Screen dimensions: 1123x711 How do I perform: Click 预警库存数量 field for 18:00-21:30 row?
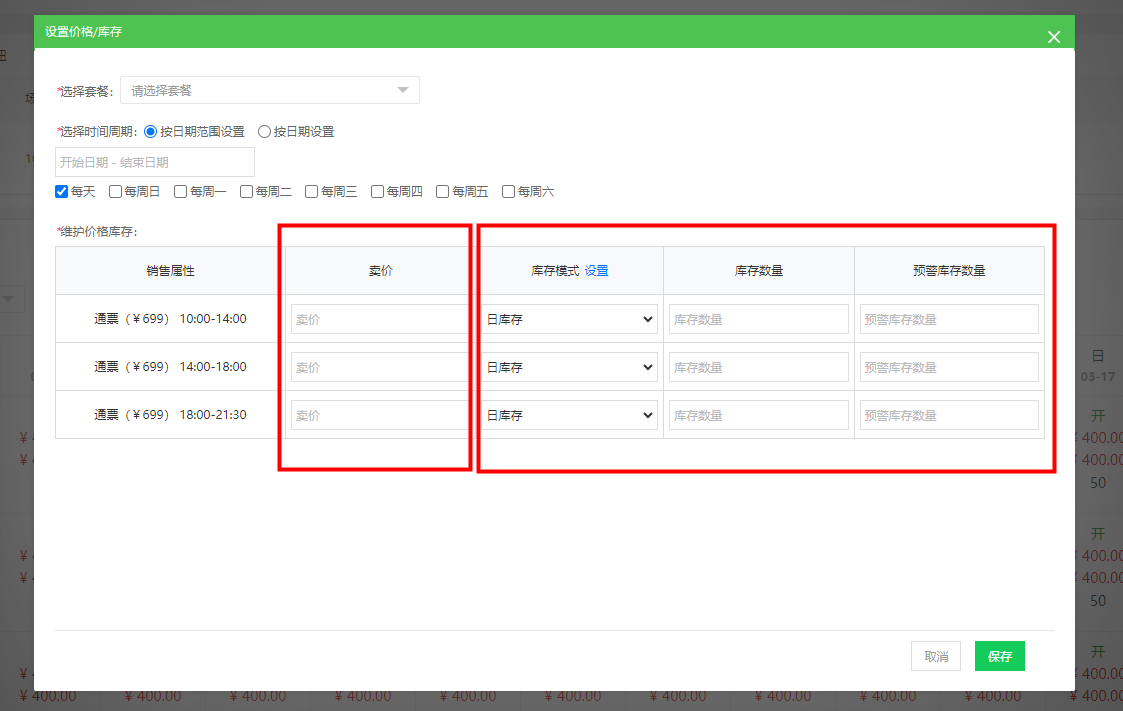(949, 415)
